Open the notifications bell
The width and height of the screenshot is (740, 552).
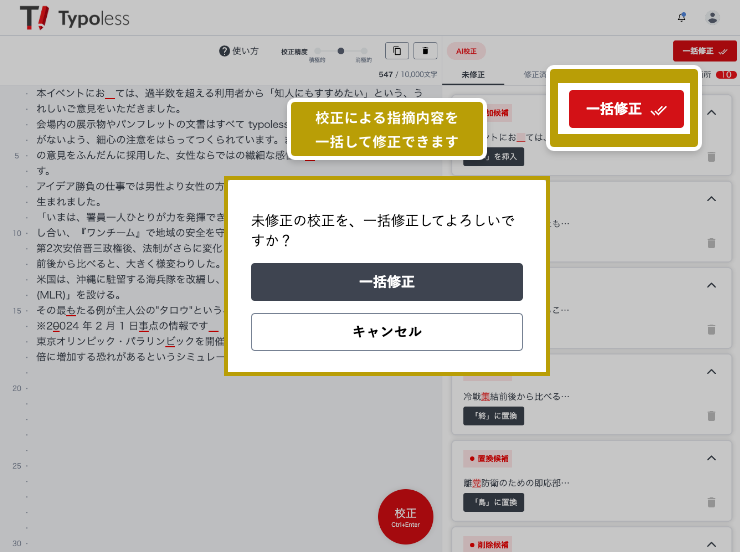(681, 18)
